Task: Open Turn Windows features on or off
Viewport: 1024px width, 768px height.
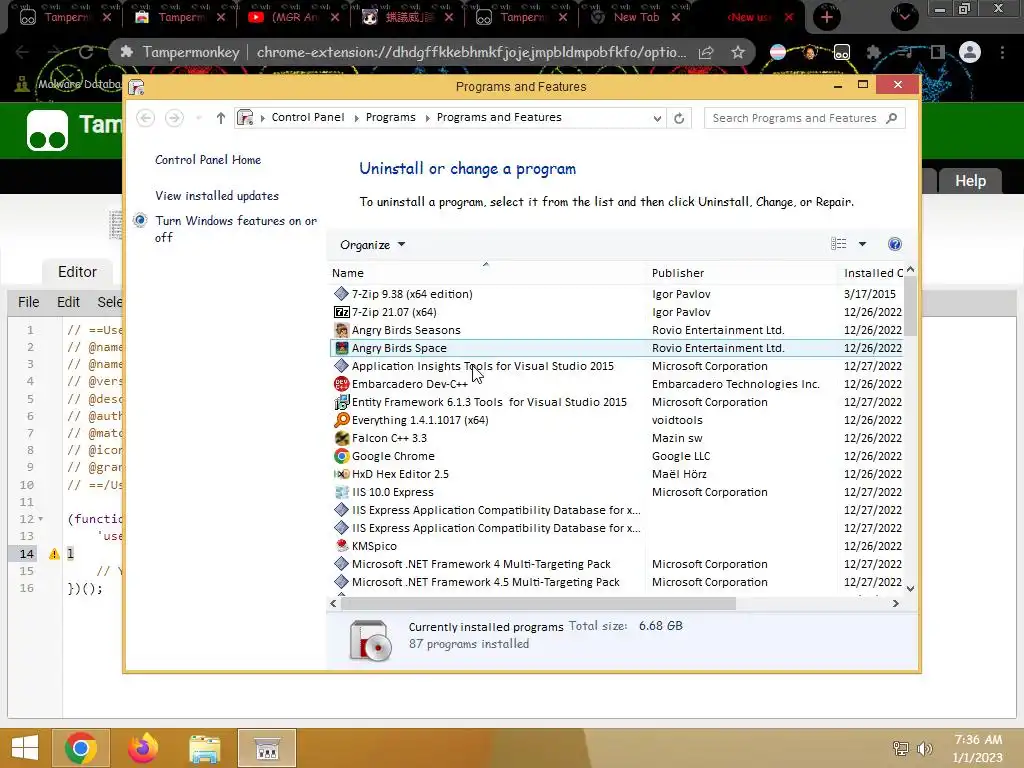Action: click(236, 229)
